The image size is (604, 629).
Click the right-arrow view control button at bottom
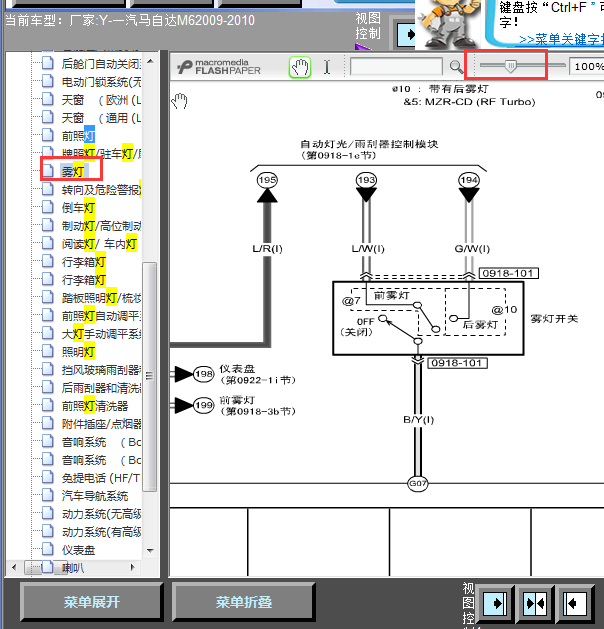(x=495, y=603)
